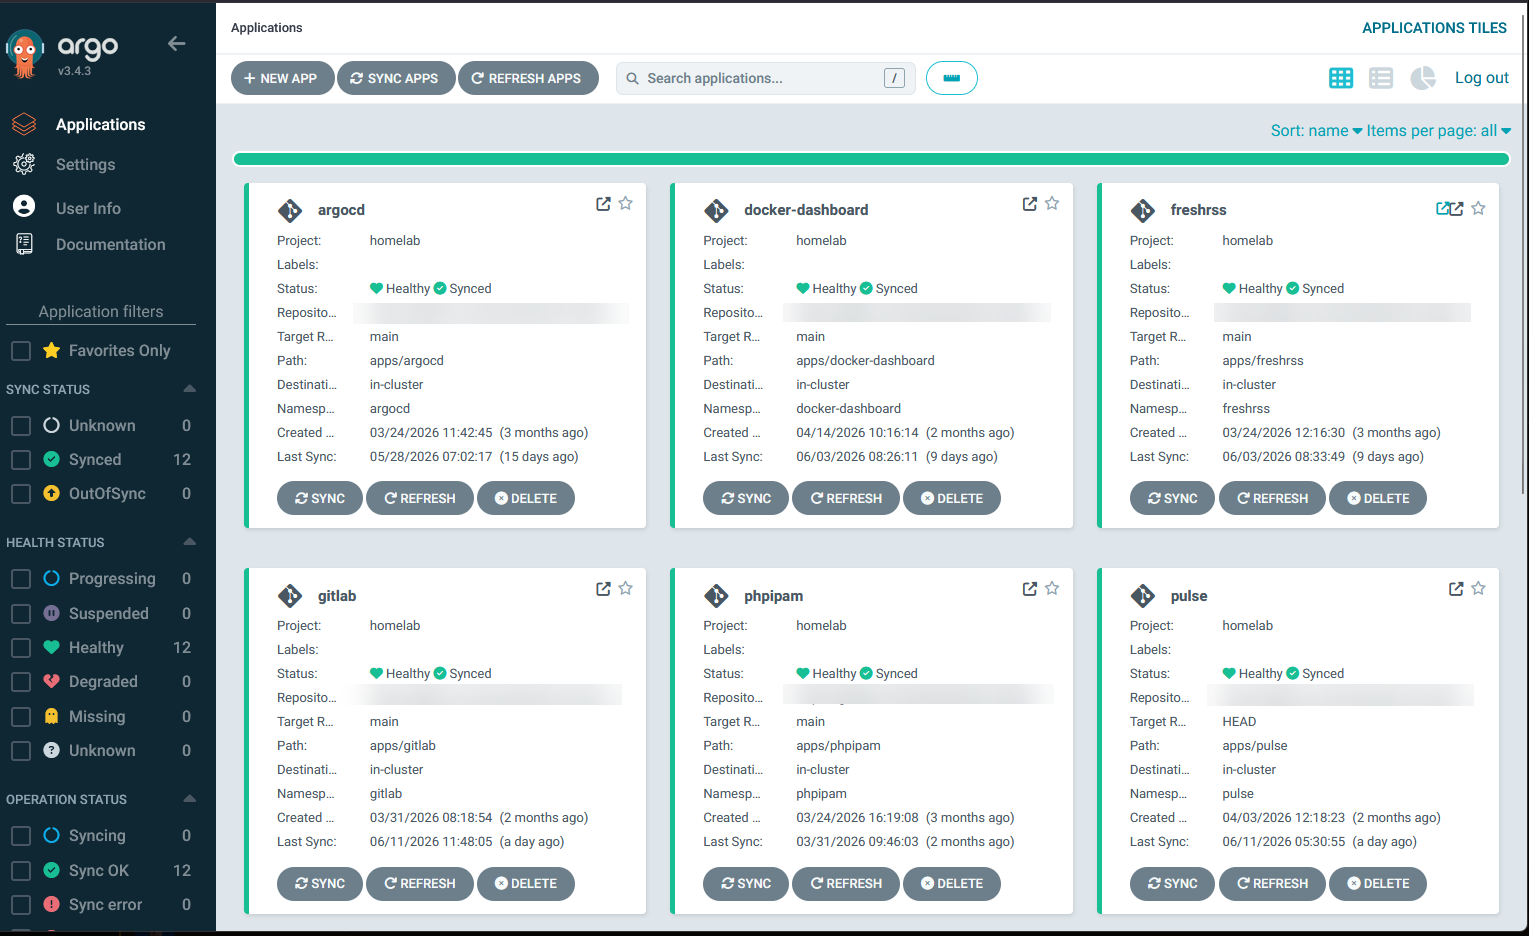Switch to list view icon

(x=1381, y=78)
